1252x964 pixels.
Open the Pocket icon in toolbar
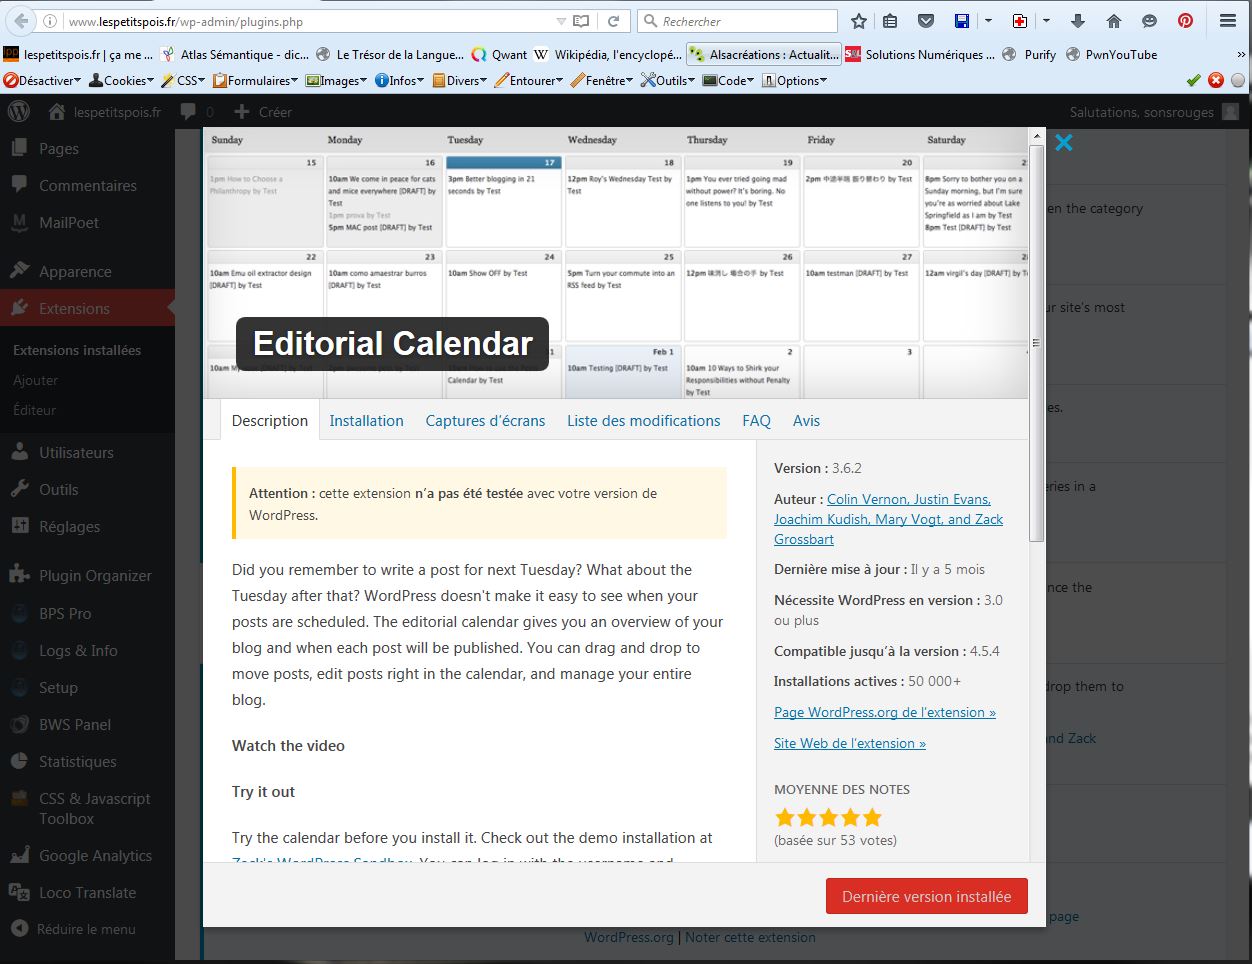click(x=926, y=21)
